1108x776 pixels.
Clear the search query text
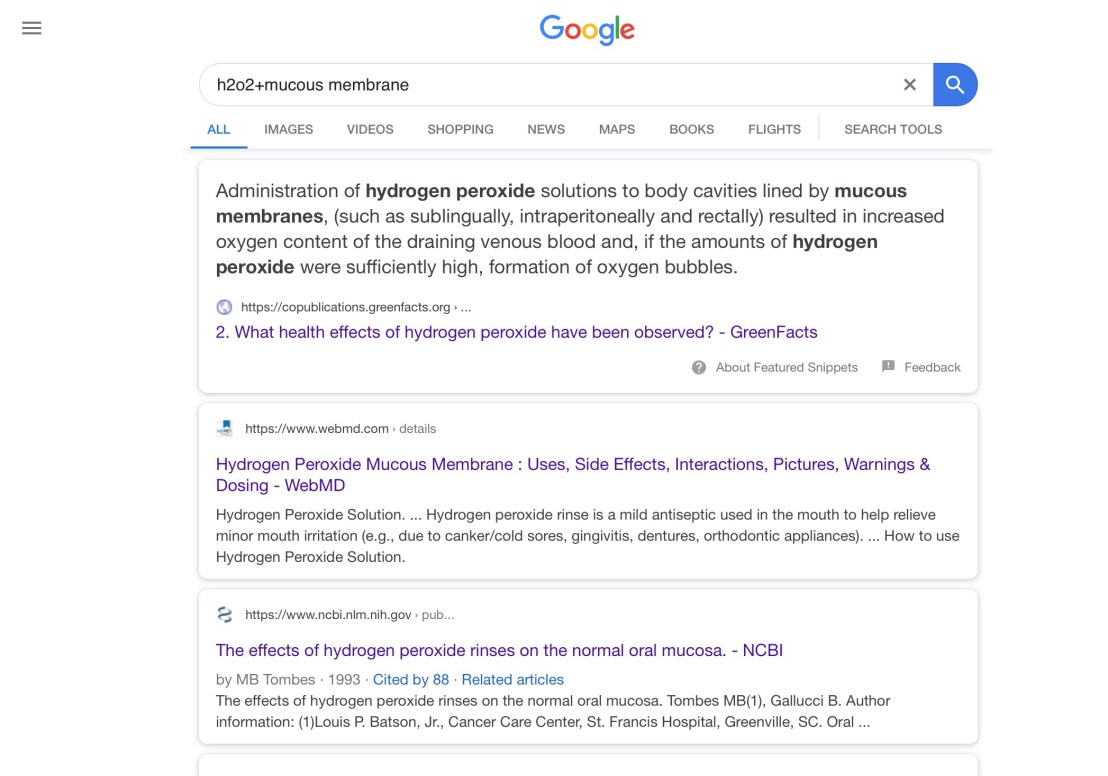click(x=909, y=85)
